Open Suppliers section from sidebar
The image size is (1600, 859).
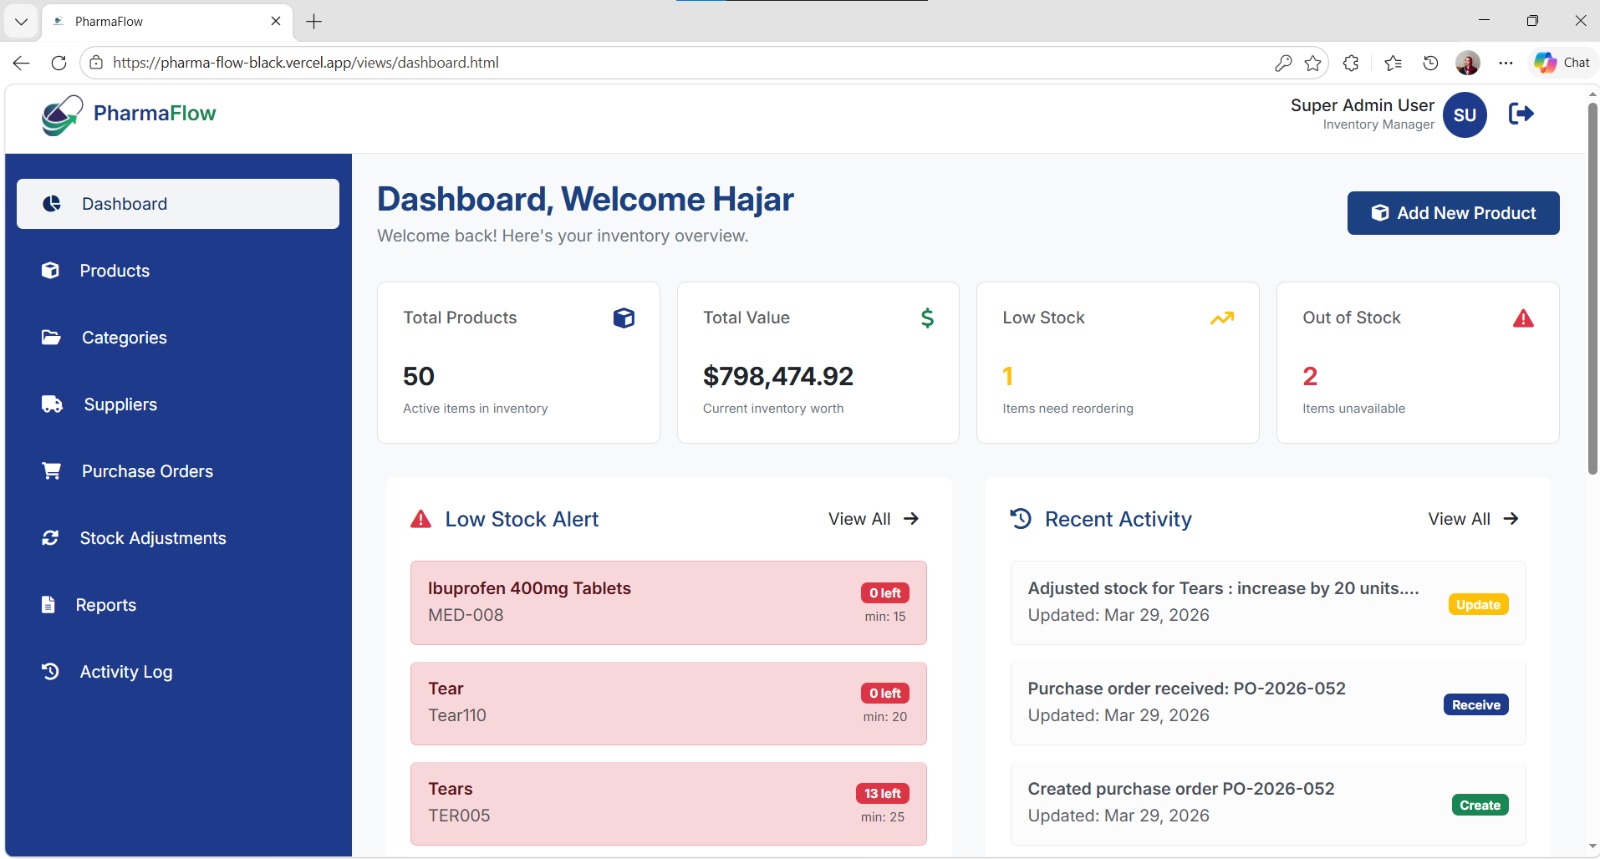tap(178, 405)
